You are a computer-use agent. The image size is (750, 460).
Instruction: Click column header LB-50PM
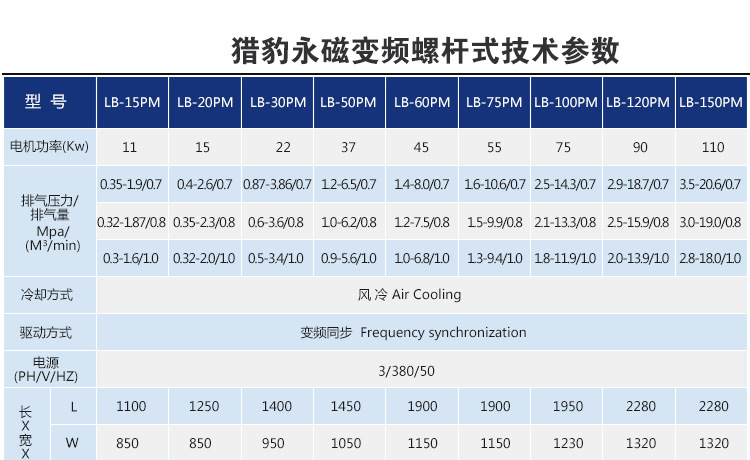pyautogui.click(x=349, y=102)
